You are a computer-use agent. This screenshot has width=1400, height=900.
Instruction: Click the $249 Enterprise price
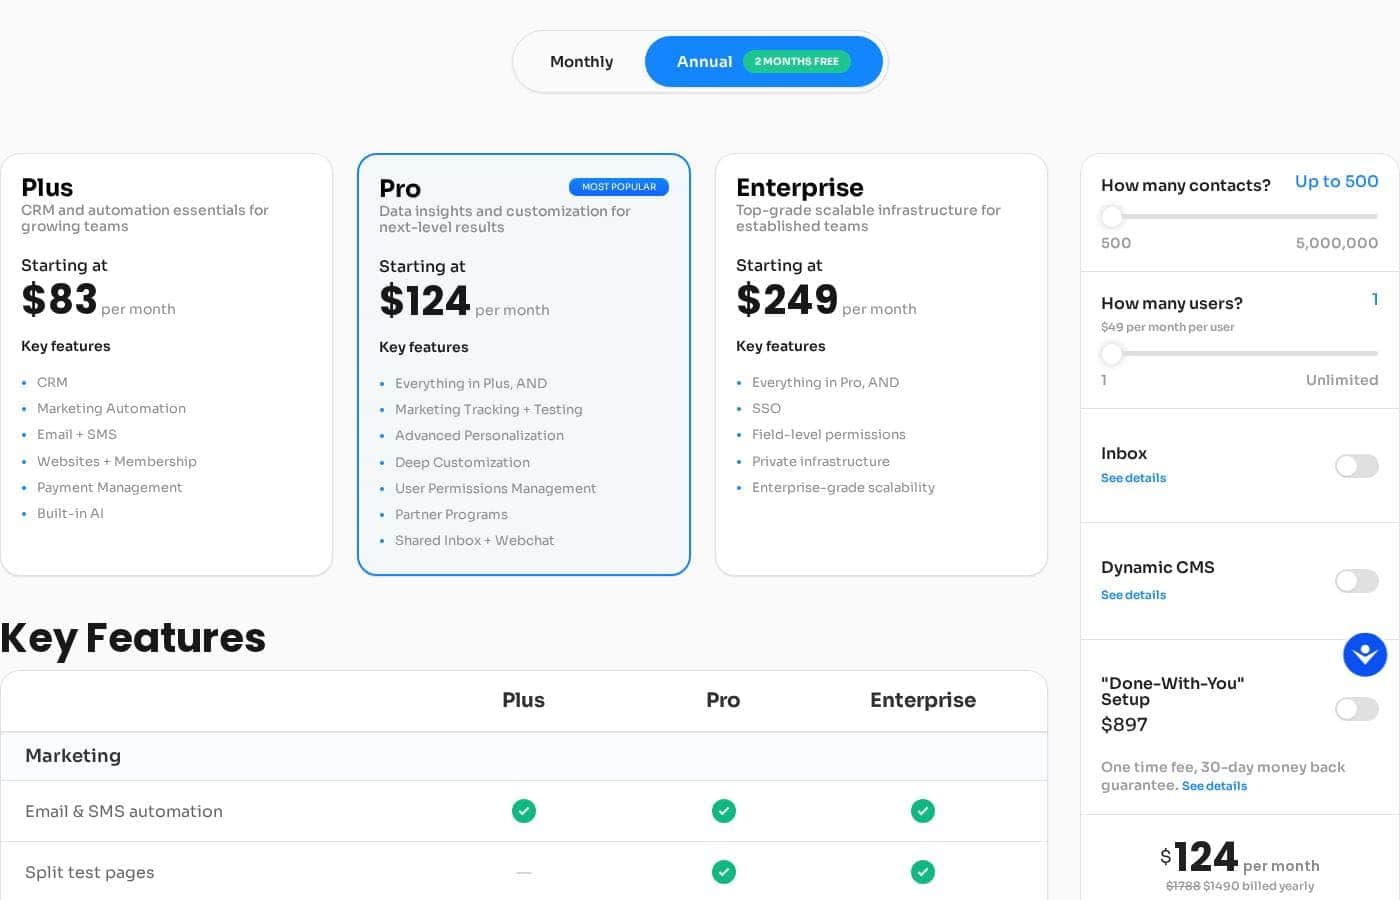pos(787,299)
